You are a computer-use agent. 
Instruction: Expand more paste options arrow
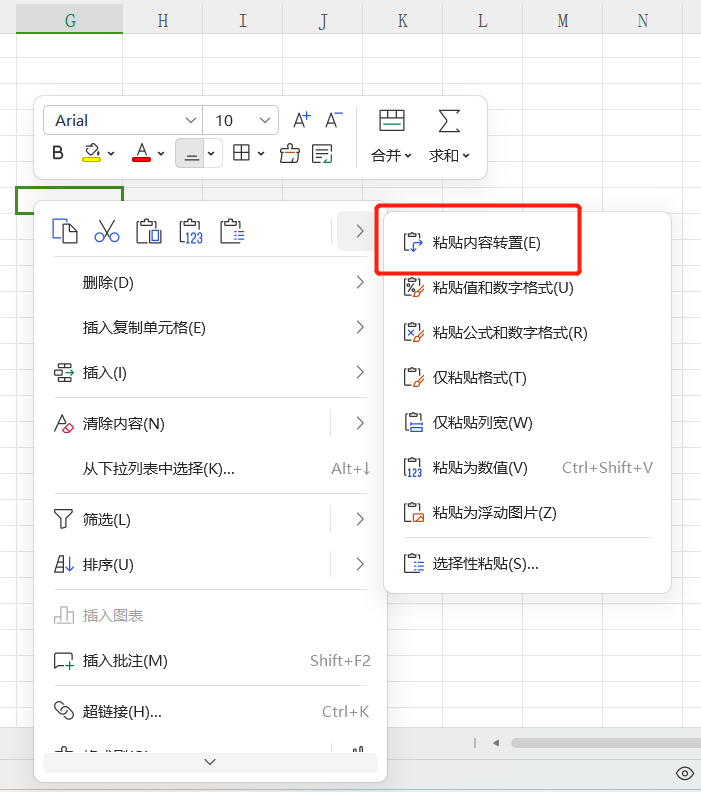360,231
